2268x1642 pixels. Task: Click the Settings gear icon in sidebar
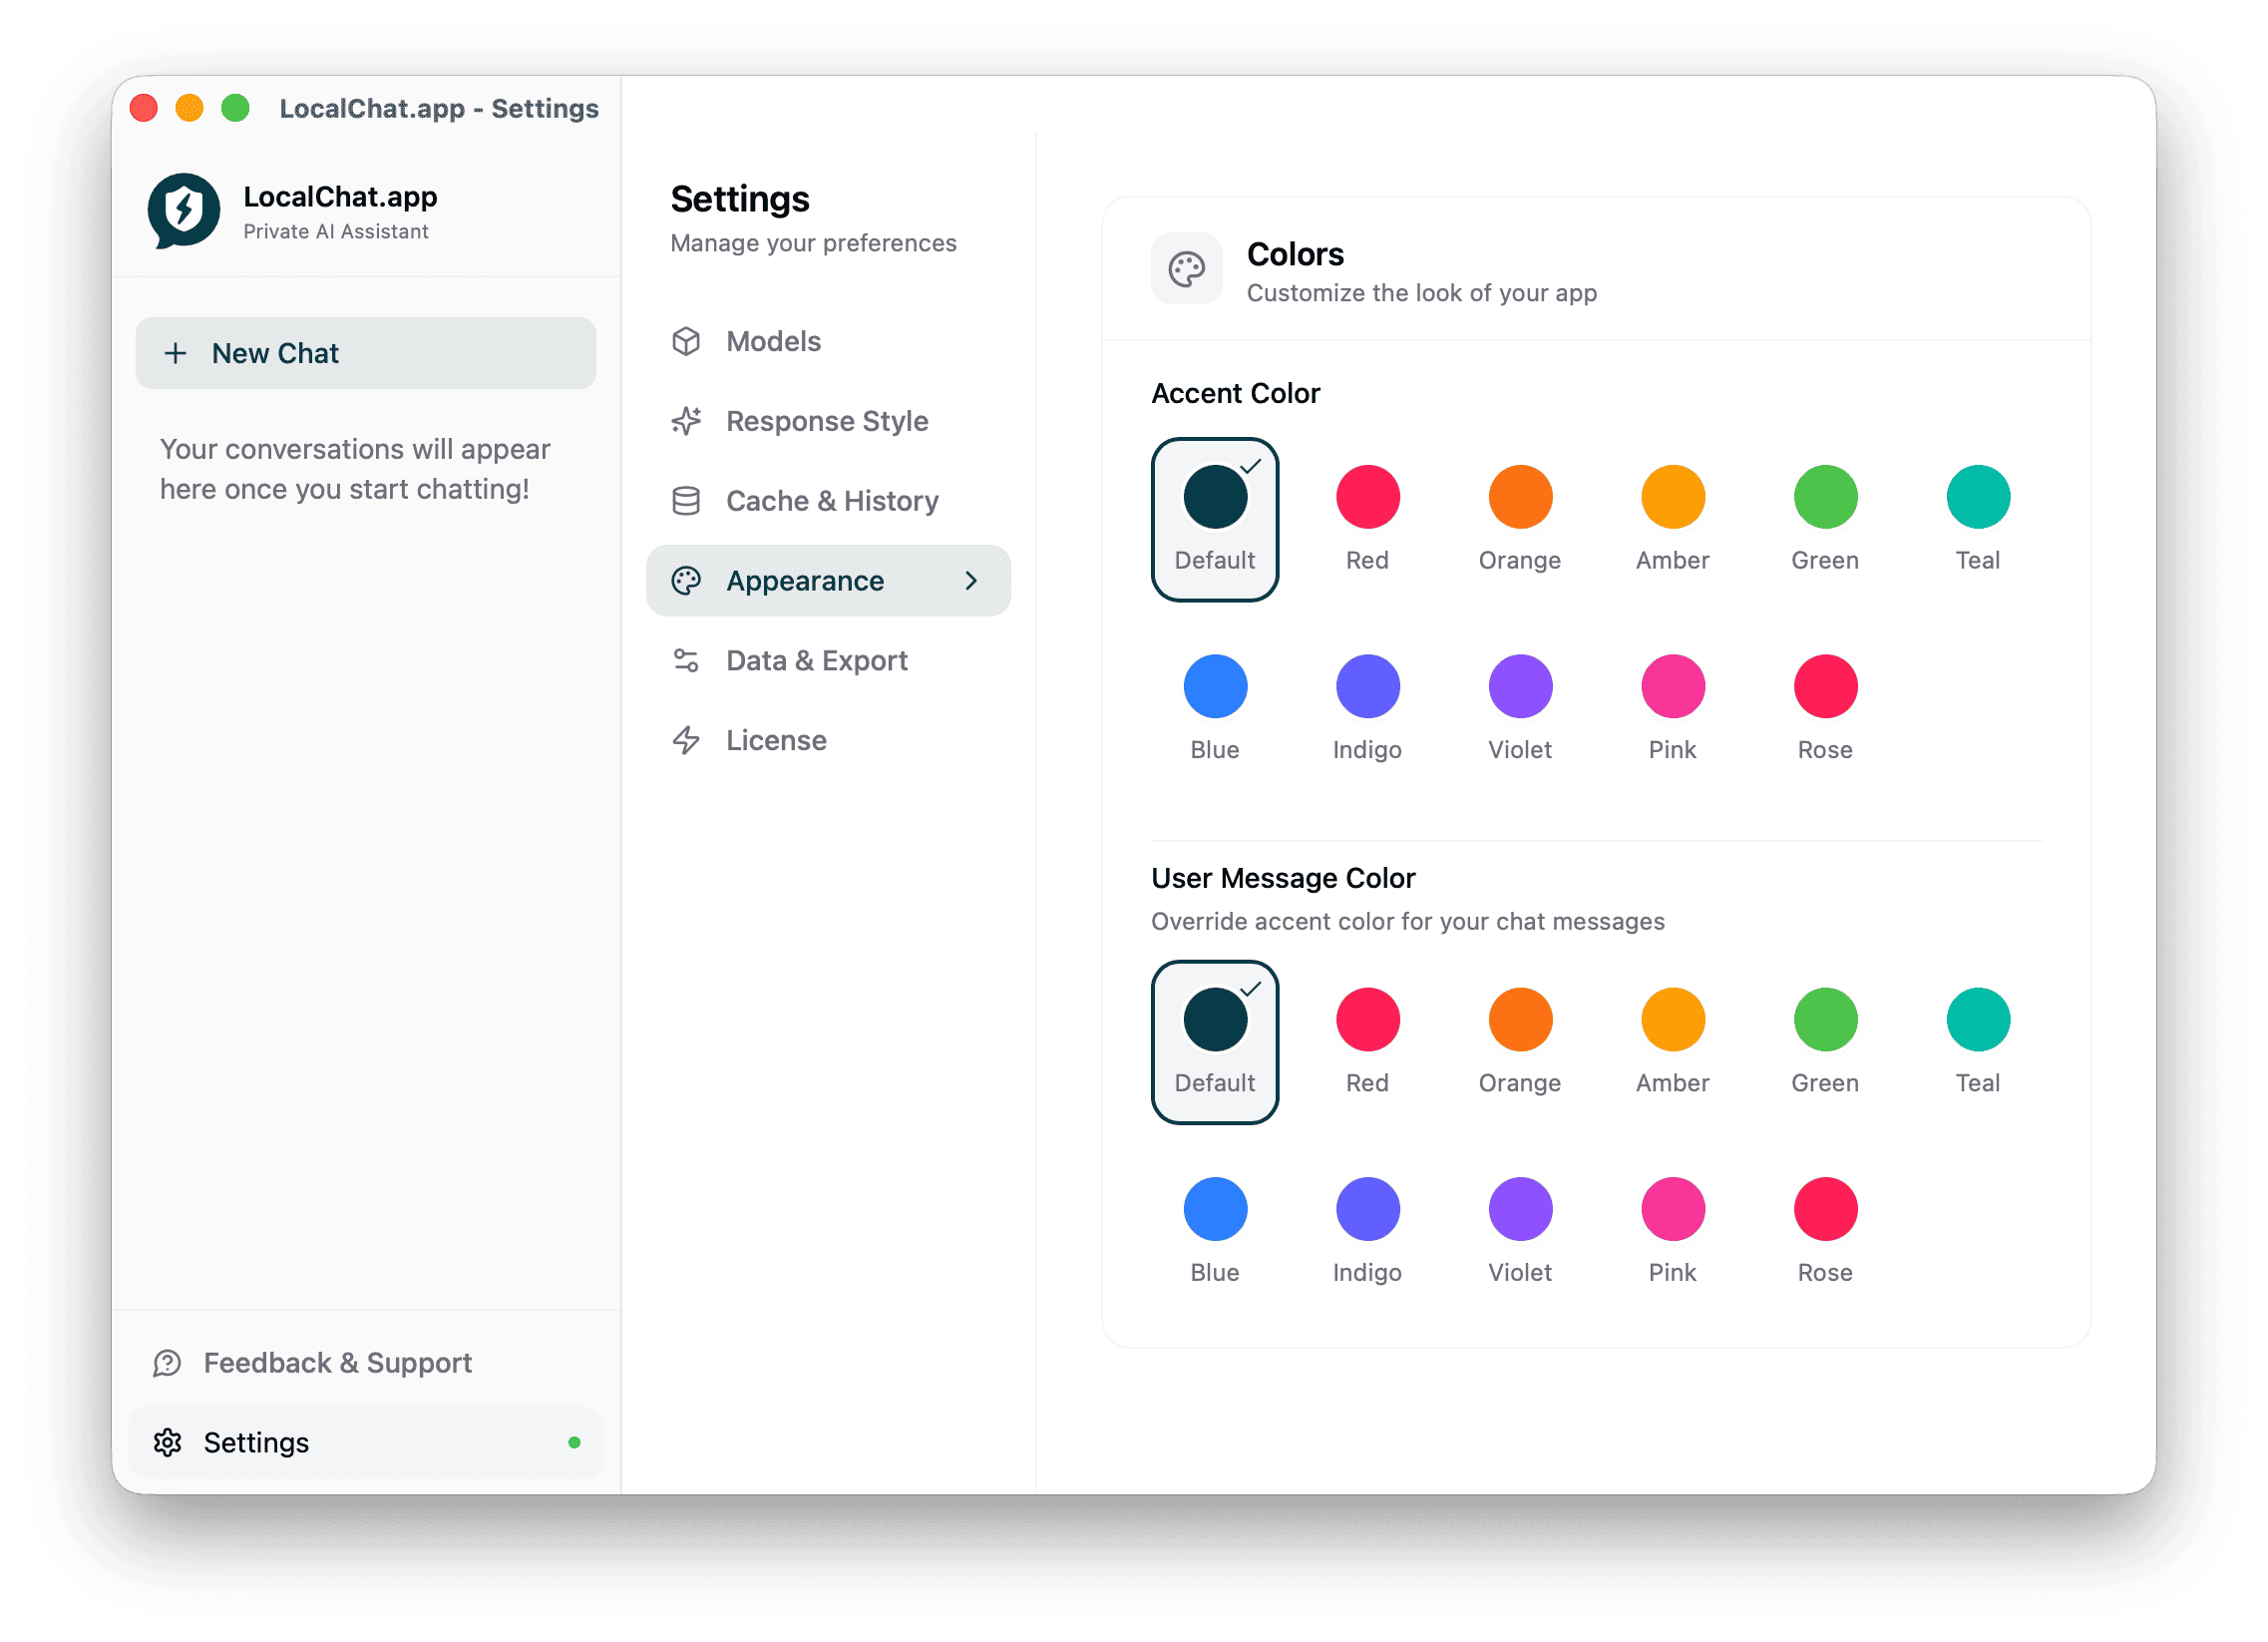167,1443
